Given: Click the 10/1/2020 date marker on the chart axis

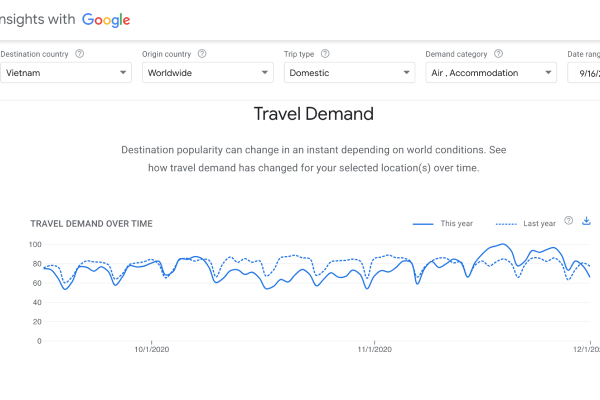Looking at the screenshot, I should coord(153,349).
